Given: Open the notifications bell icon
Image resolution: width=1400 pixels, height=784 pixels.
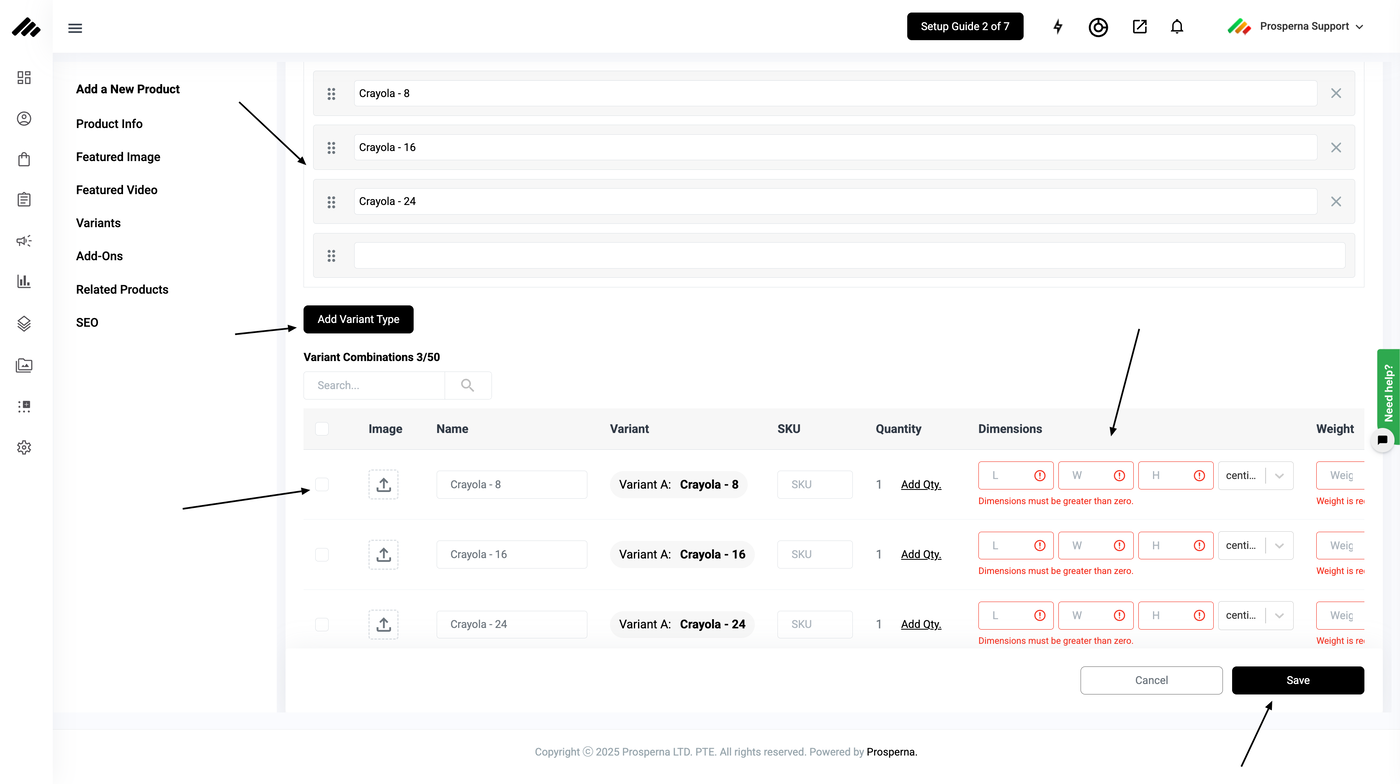Looking at the screenshot, I should [x=1177, y=27].
